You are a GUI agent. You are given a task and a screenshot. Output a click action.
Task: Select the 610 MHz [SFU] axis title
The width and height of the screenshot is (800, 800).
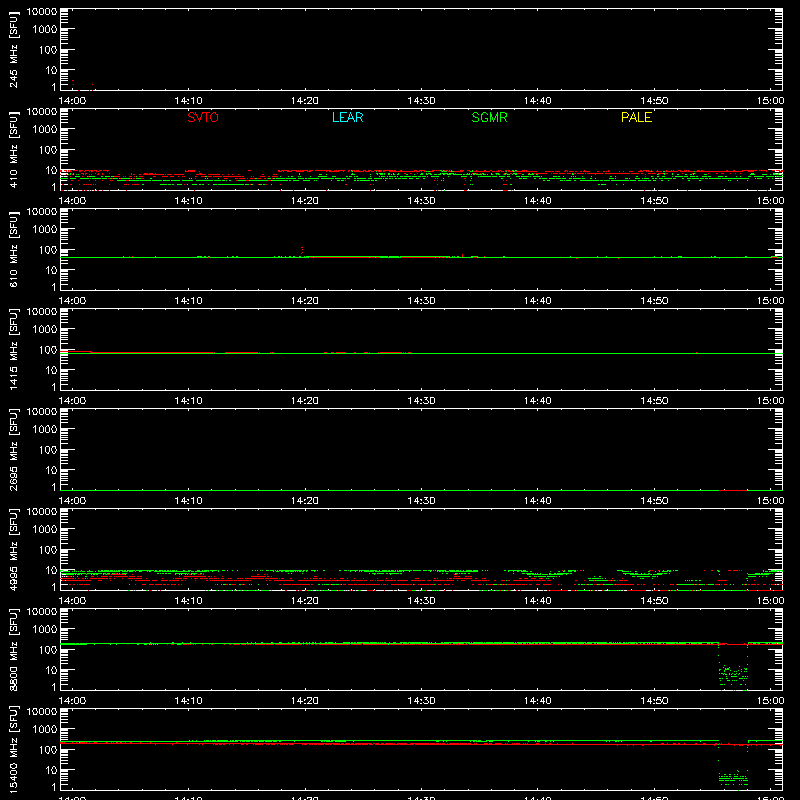tap(13, 249)
